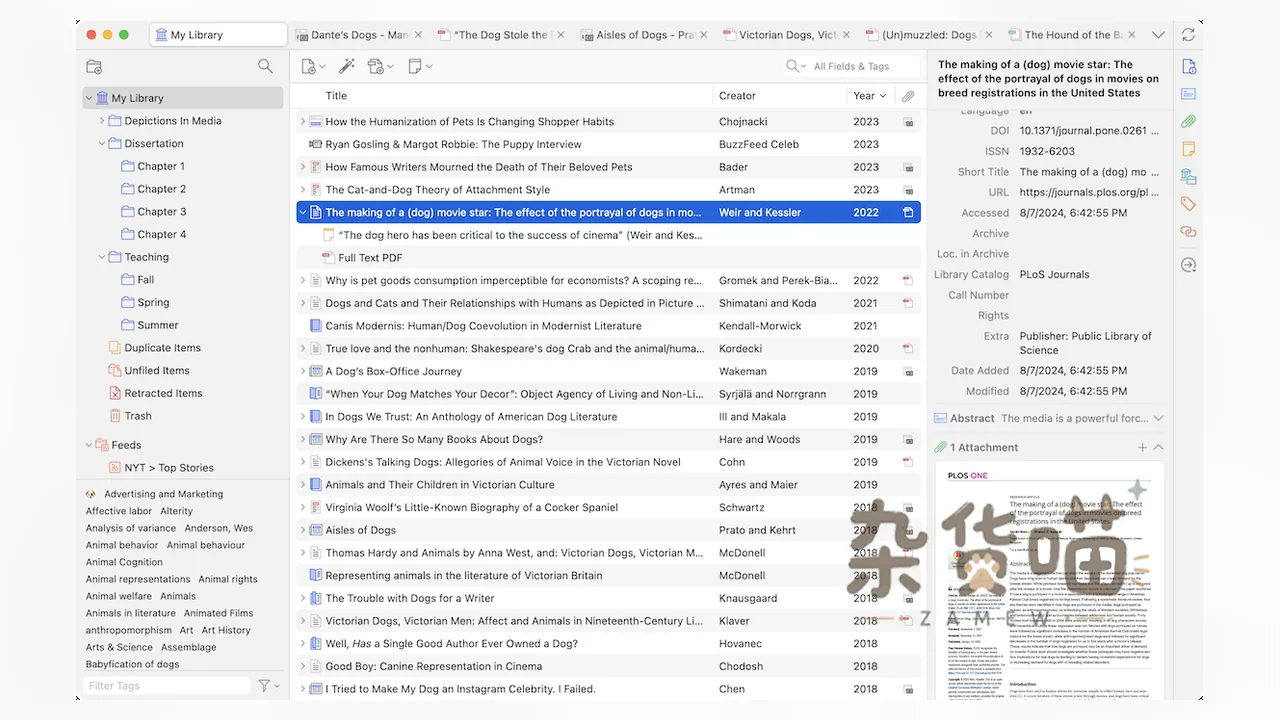Click the Filter Tags input field

tap(165, 686)
